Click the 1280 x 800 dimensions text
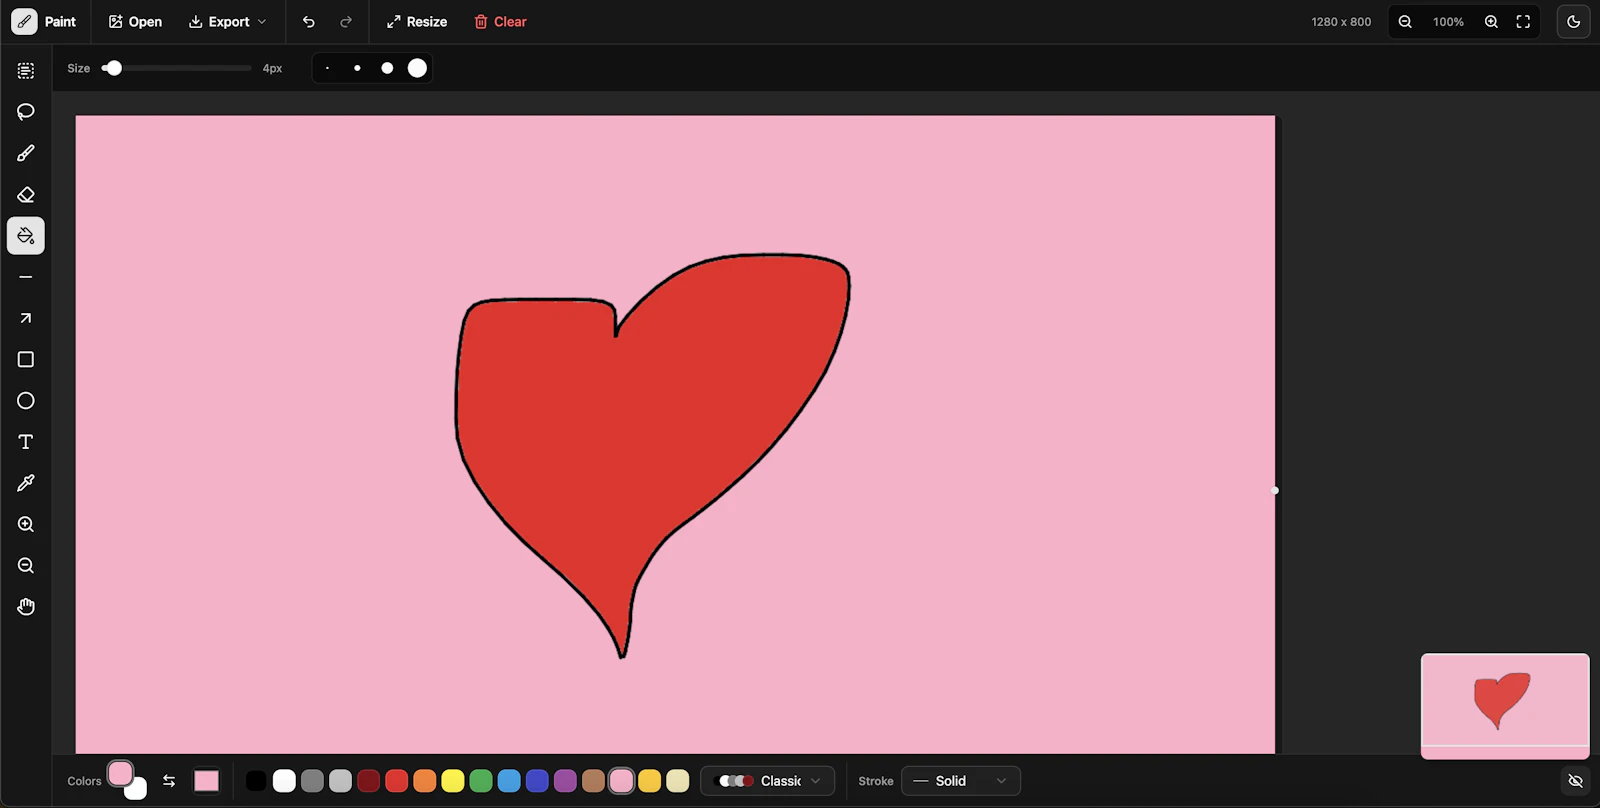 [x=1341, y=22]
